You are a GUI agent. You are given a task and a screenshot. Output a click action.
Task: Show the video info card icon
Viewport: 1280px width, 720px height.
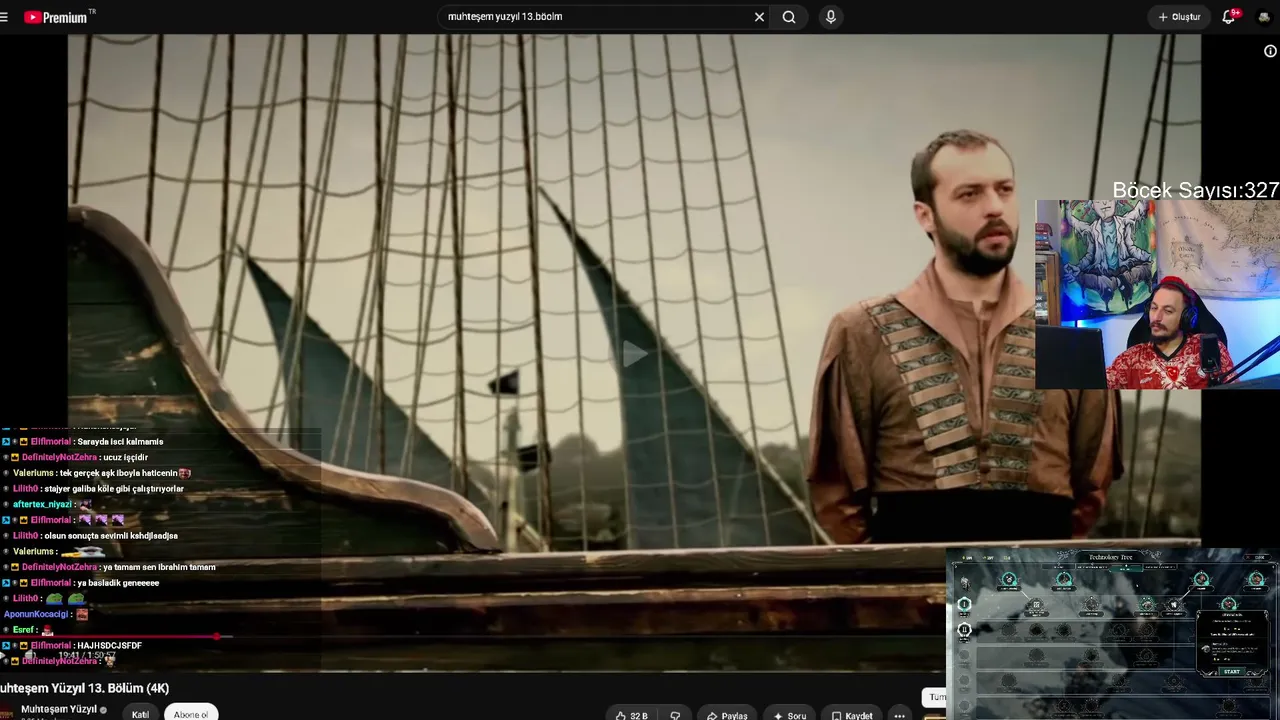(x=1270, y=51)
